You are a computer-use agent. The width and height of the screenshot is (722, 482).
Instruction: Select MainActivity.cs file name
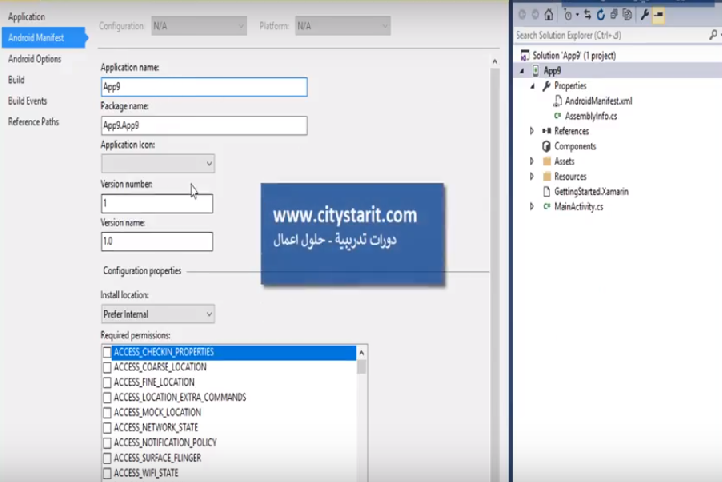(x=578, y=207)
